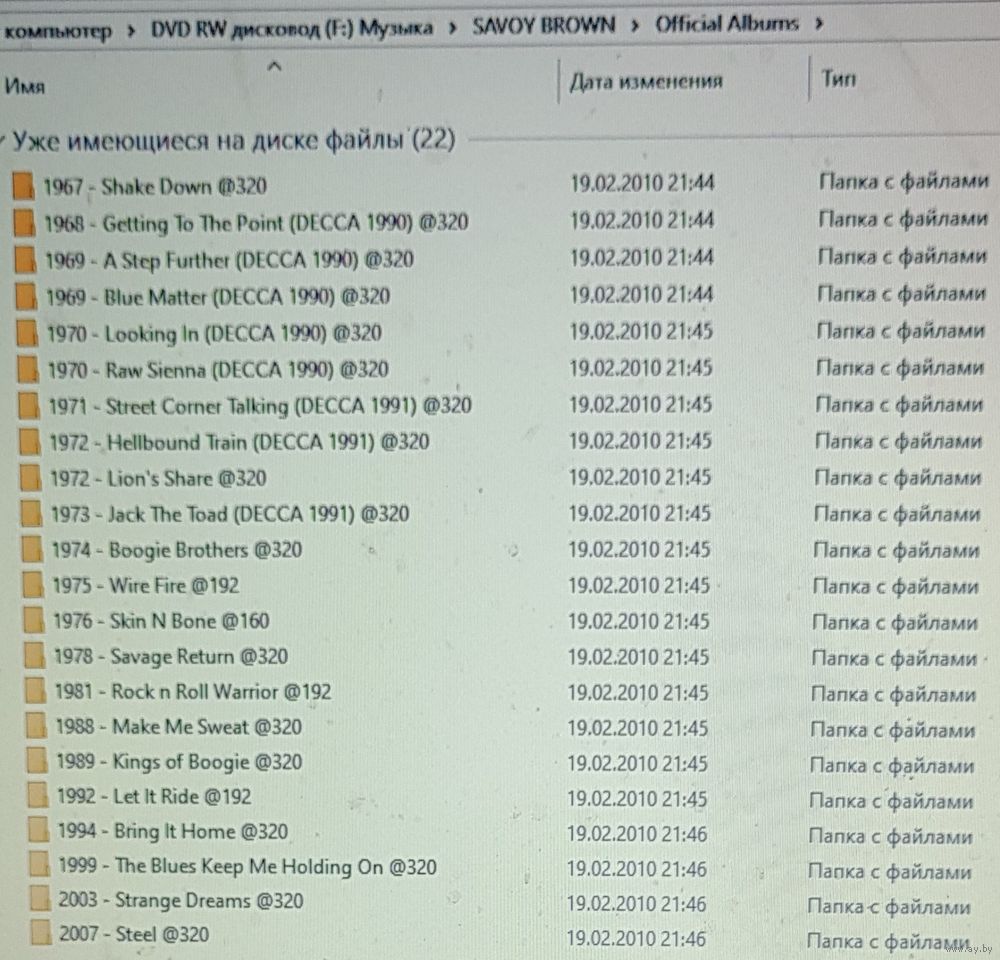The width and height of the screenshot is (1000, 960).
Task: Select 1971 - Street Corner Talking (DECCA 1991) @320
Action: point(260,406)
